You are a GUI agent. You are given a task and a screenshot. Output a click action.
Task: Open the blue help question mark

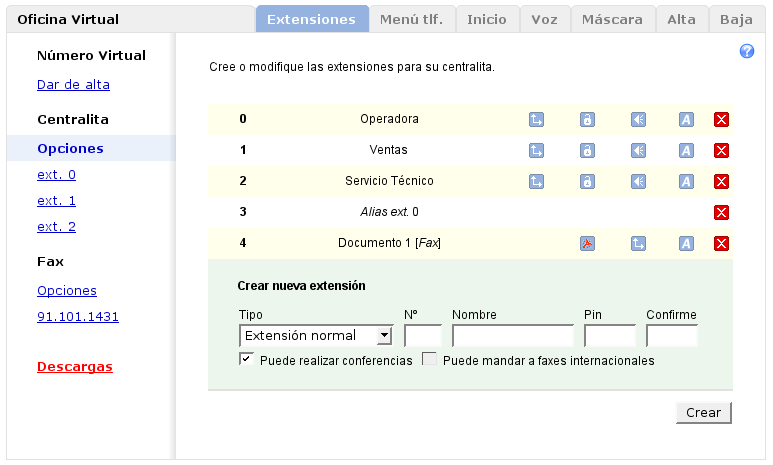point(746,52)
